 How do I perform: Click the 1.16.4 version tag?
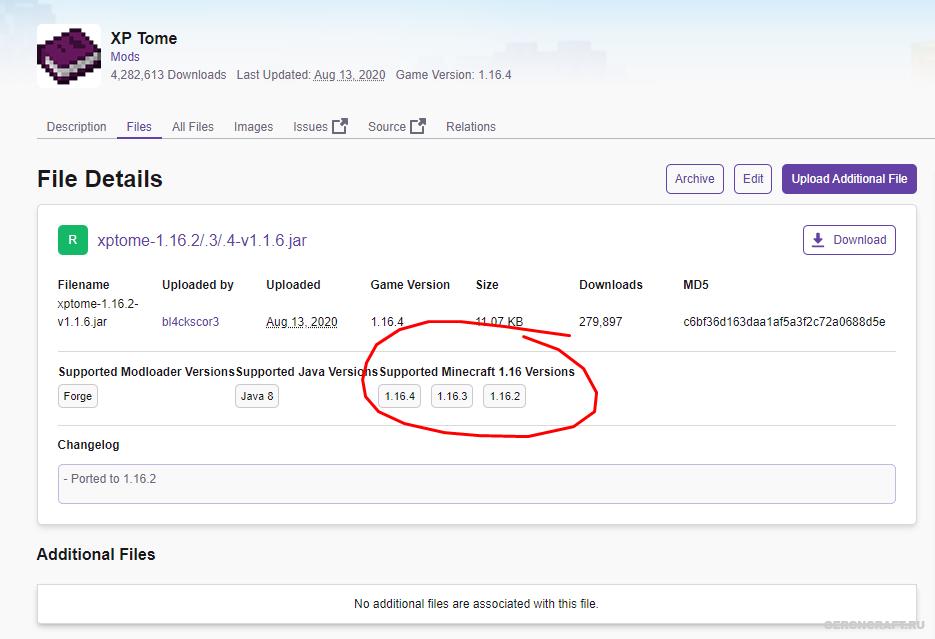(x=399, y=396)
